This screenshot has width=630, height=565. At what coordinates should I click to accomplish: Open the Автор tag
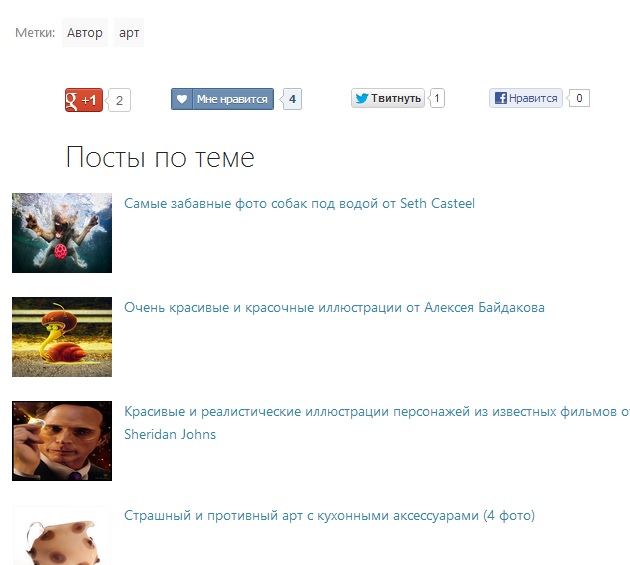tap(85, 33)
